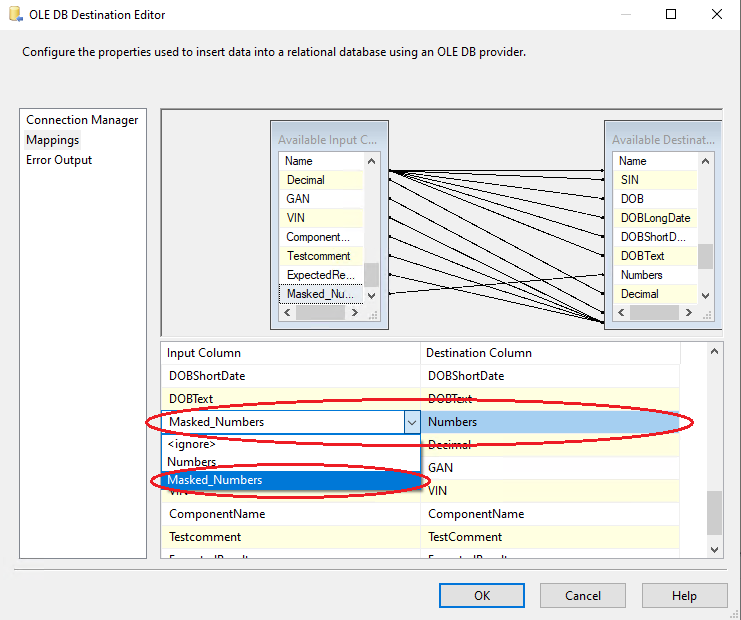741x620 pixels.
Task: Click the Numbers destination column cell
Action: tap(550, 422)
